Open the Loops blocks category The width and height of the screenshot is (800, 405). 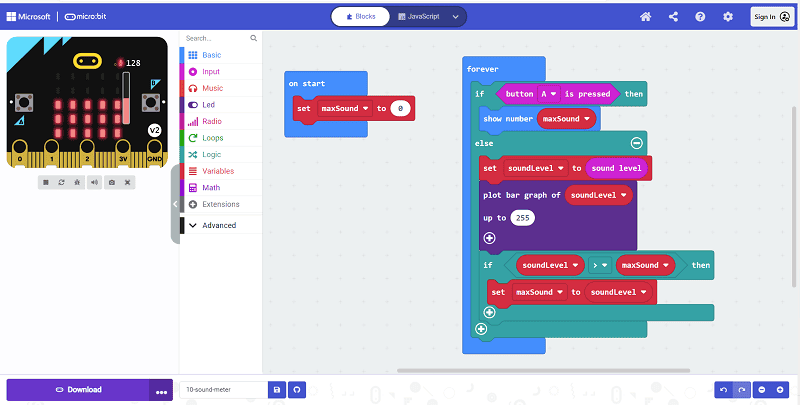tap(221, 138)
